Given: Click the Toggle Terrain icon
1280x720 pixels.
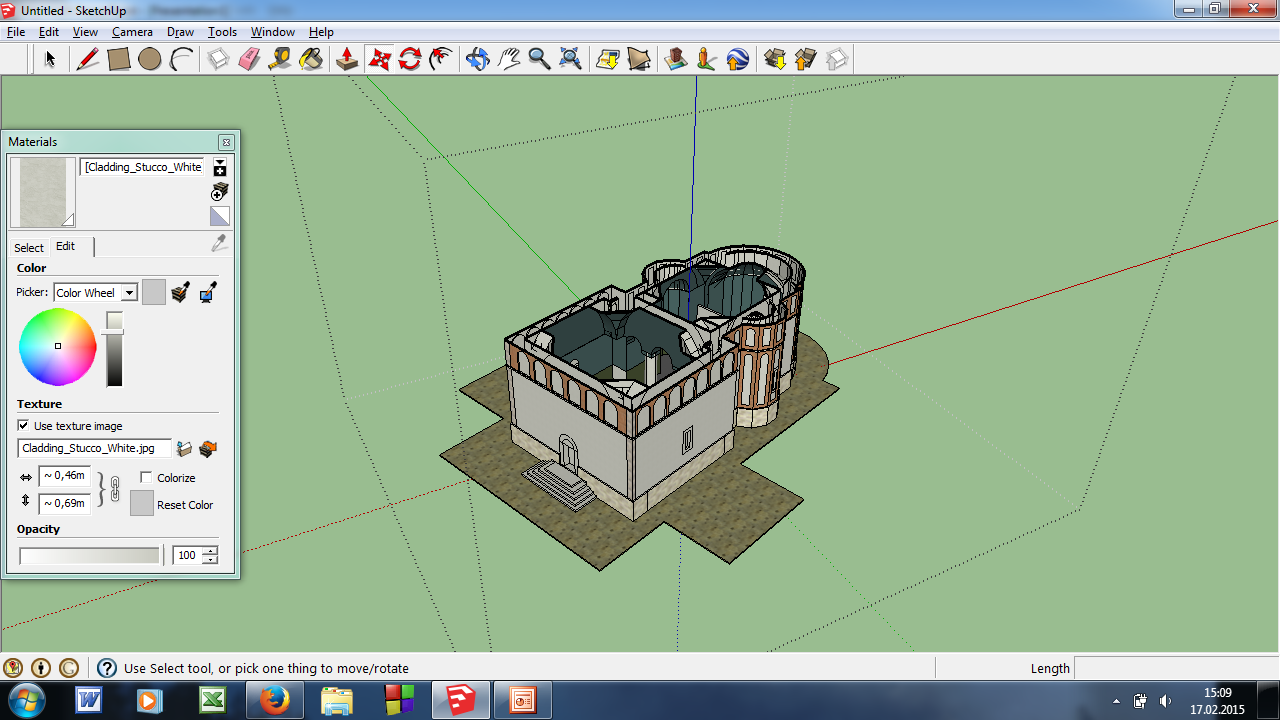Looking at the screenshot, I should pos(639,59).
